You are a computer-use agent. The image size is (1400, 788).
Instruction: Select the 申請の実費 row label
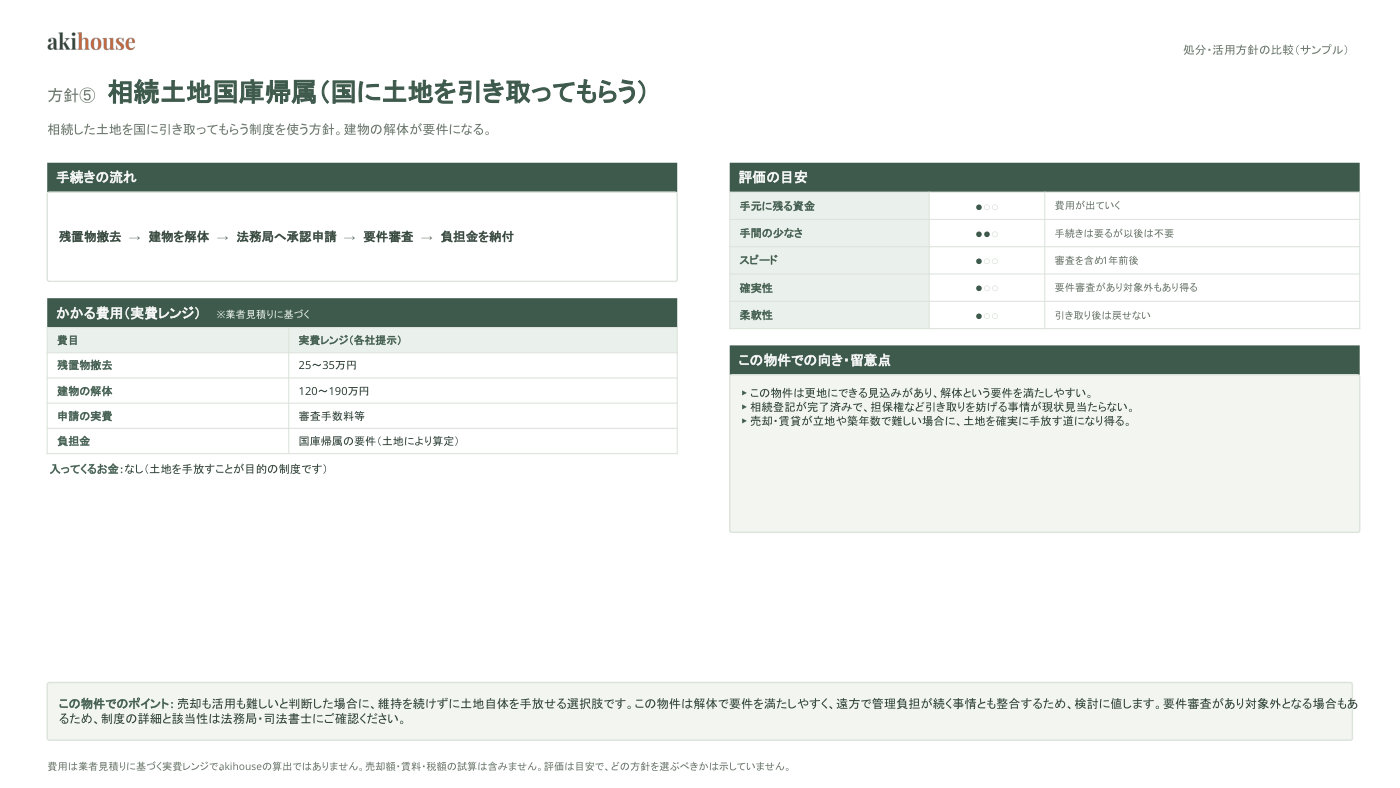pyautogui.click(x=168, y=416)
